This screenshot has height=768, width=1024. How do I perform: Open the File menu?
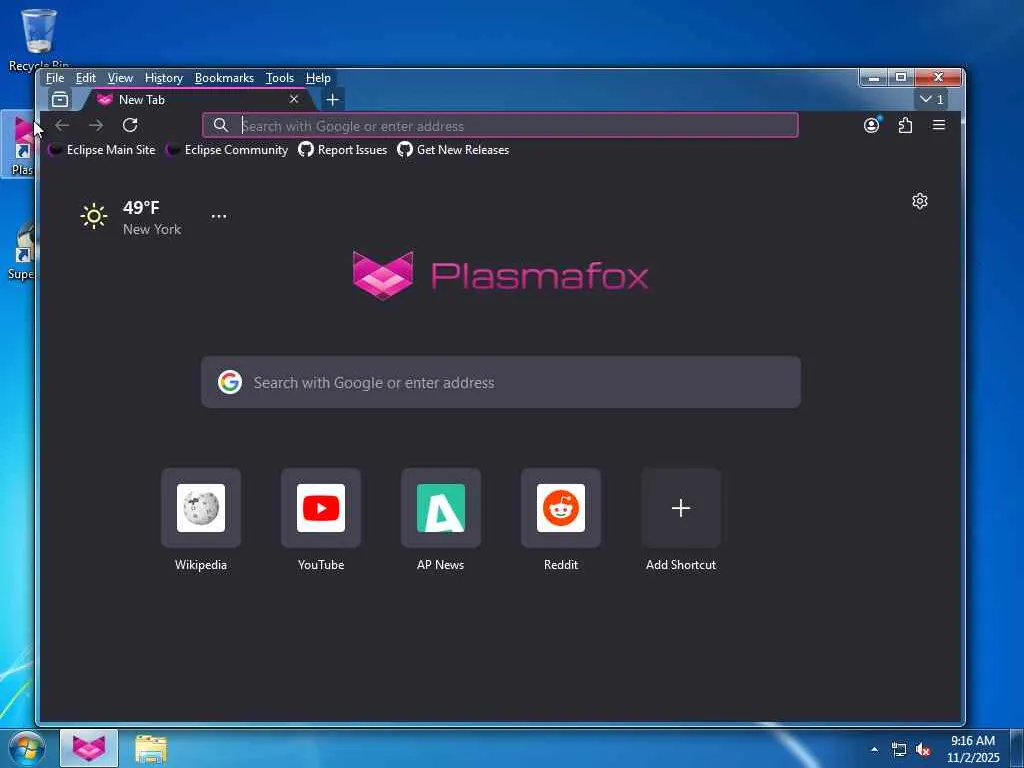tap(55, 78)
